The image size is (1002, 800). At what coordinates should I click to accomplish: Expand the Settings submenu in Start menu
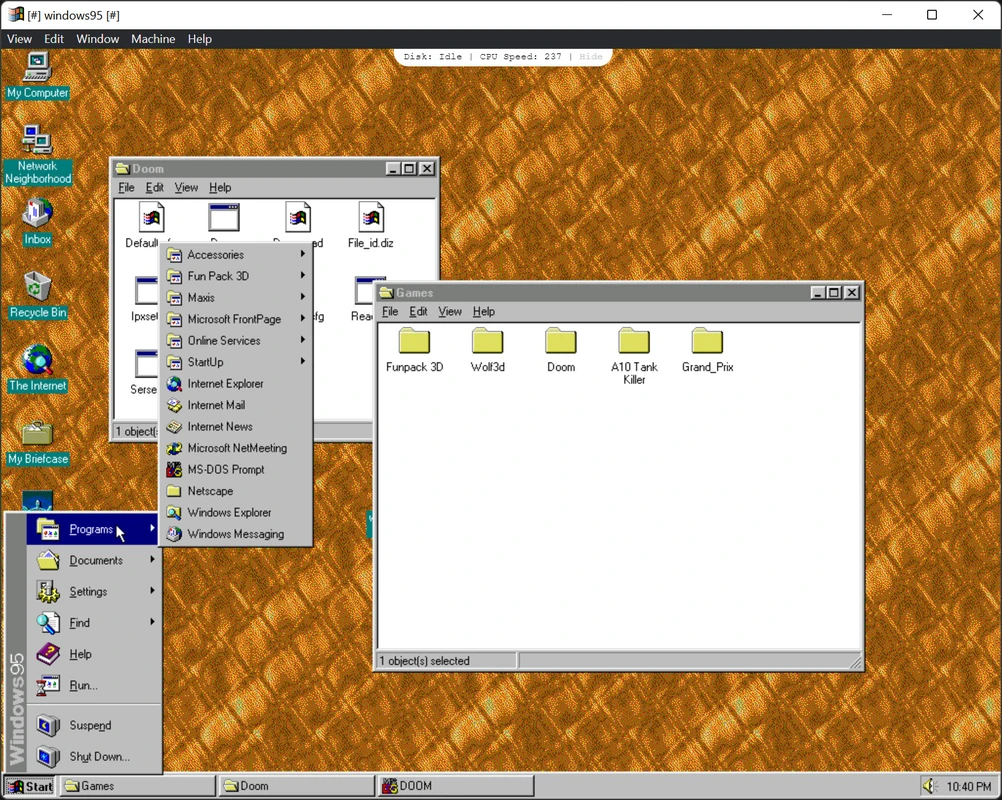coord(88,592)
